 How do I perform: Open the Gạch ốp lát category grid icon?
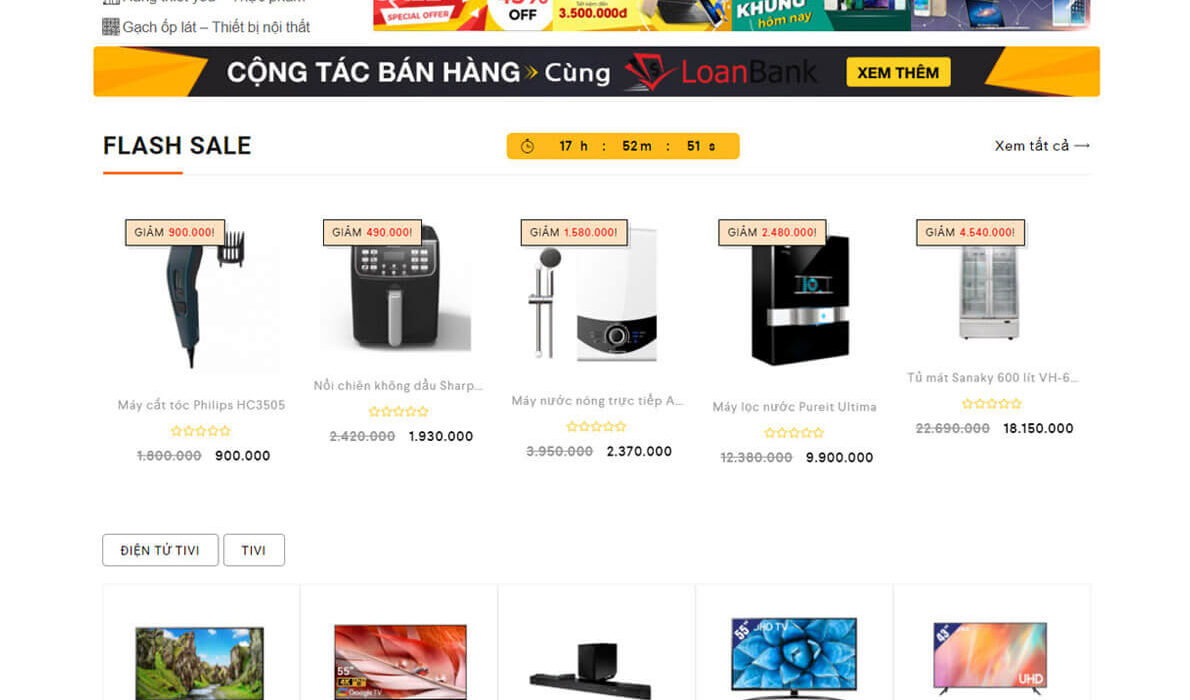(111, 27)
